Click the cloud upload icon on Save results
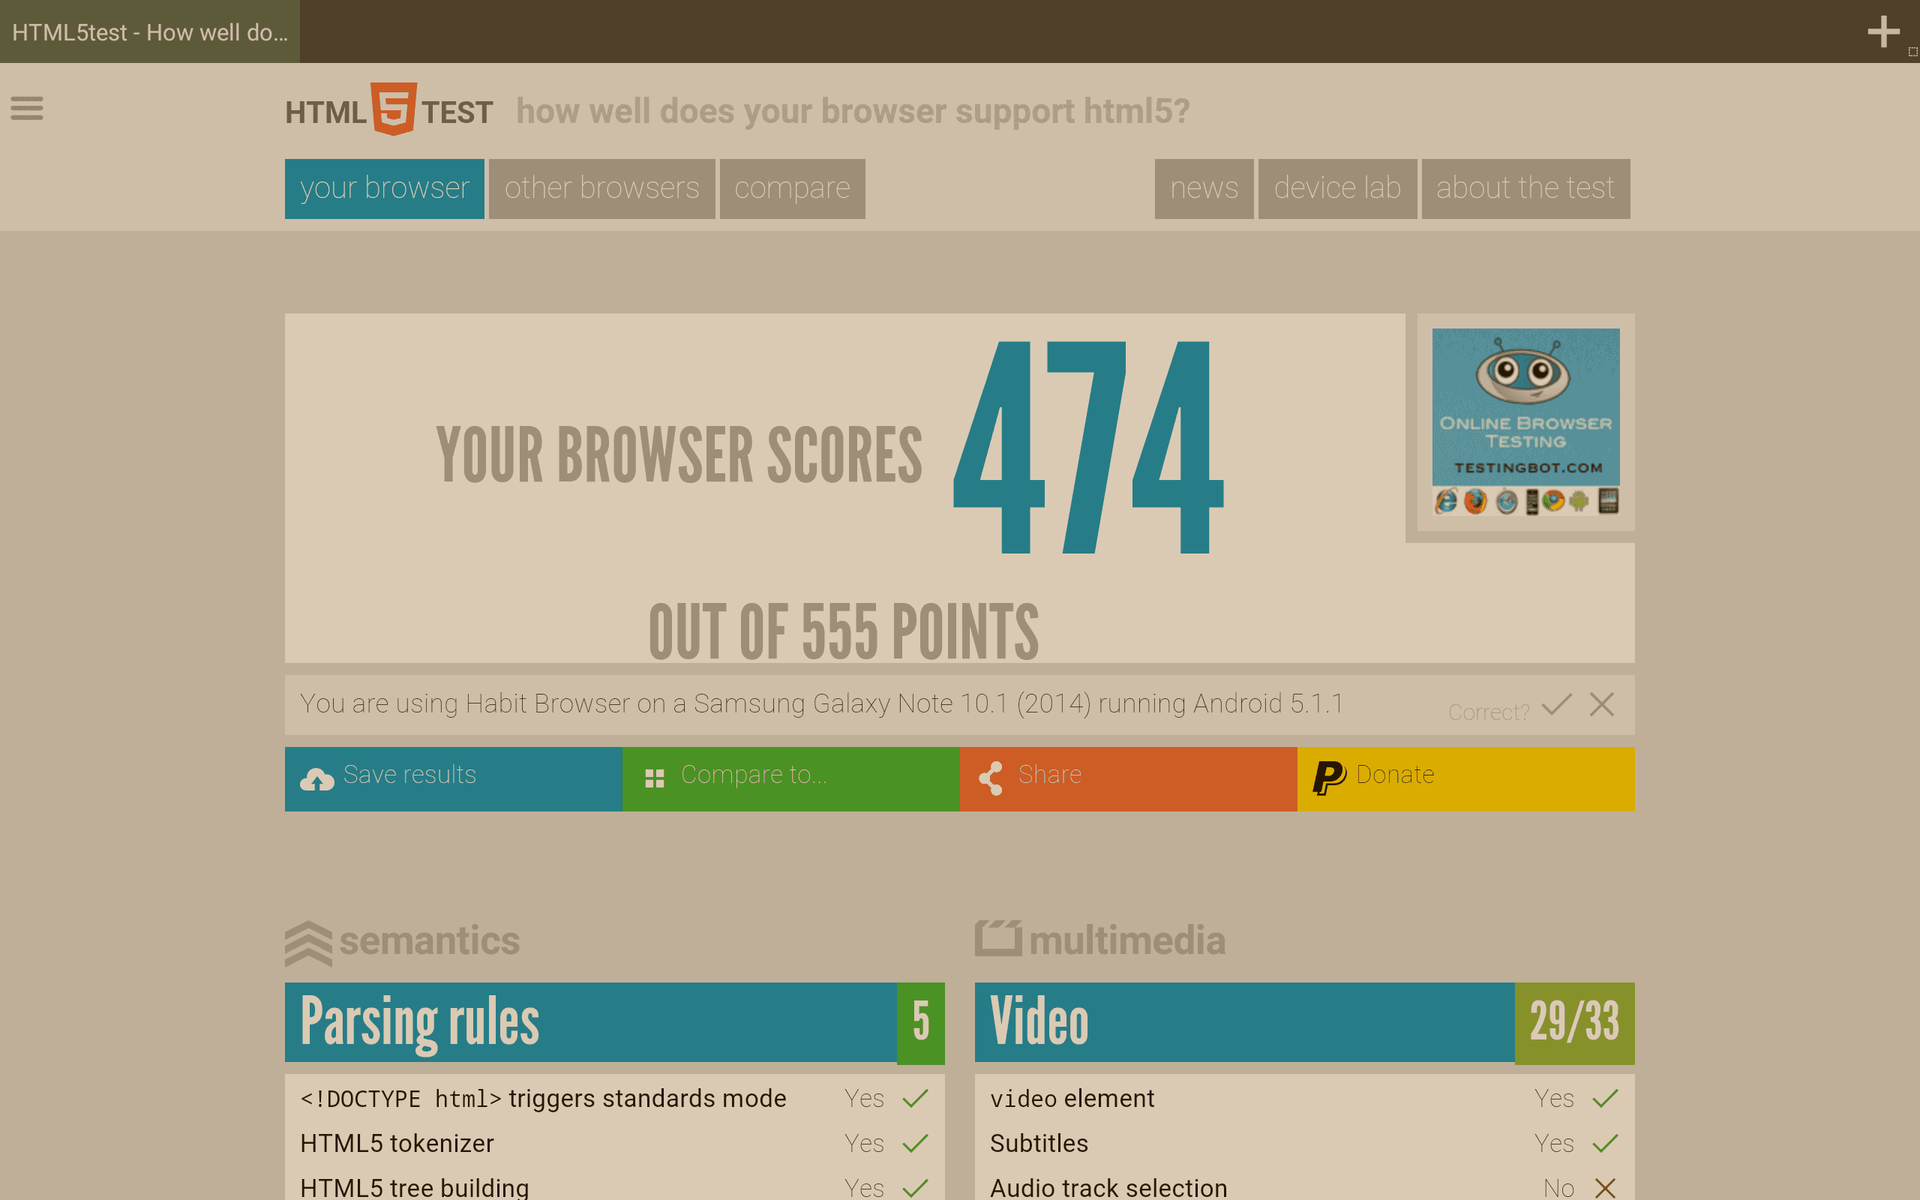The image size is (1920, 1200). pos(317,779)
